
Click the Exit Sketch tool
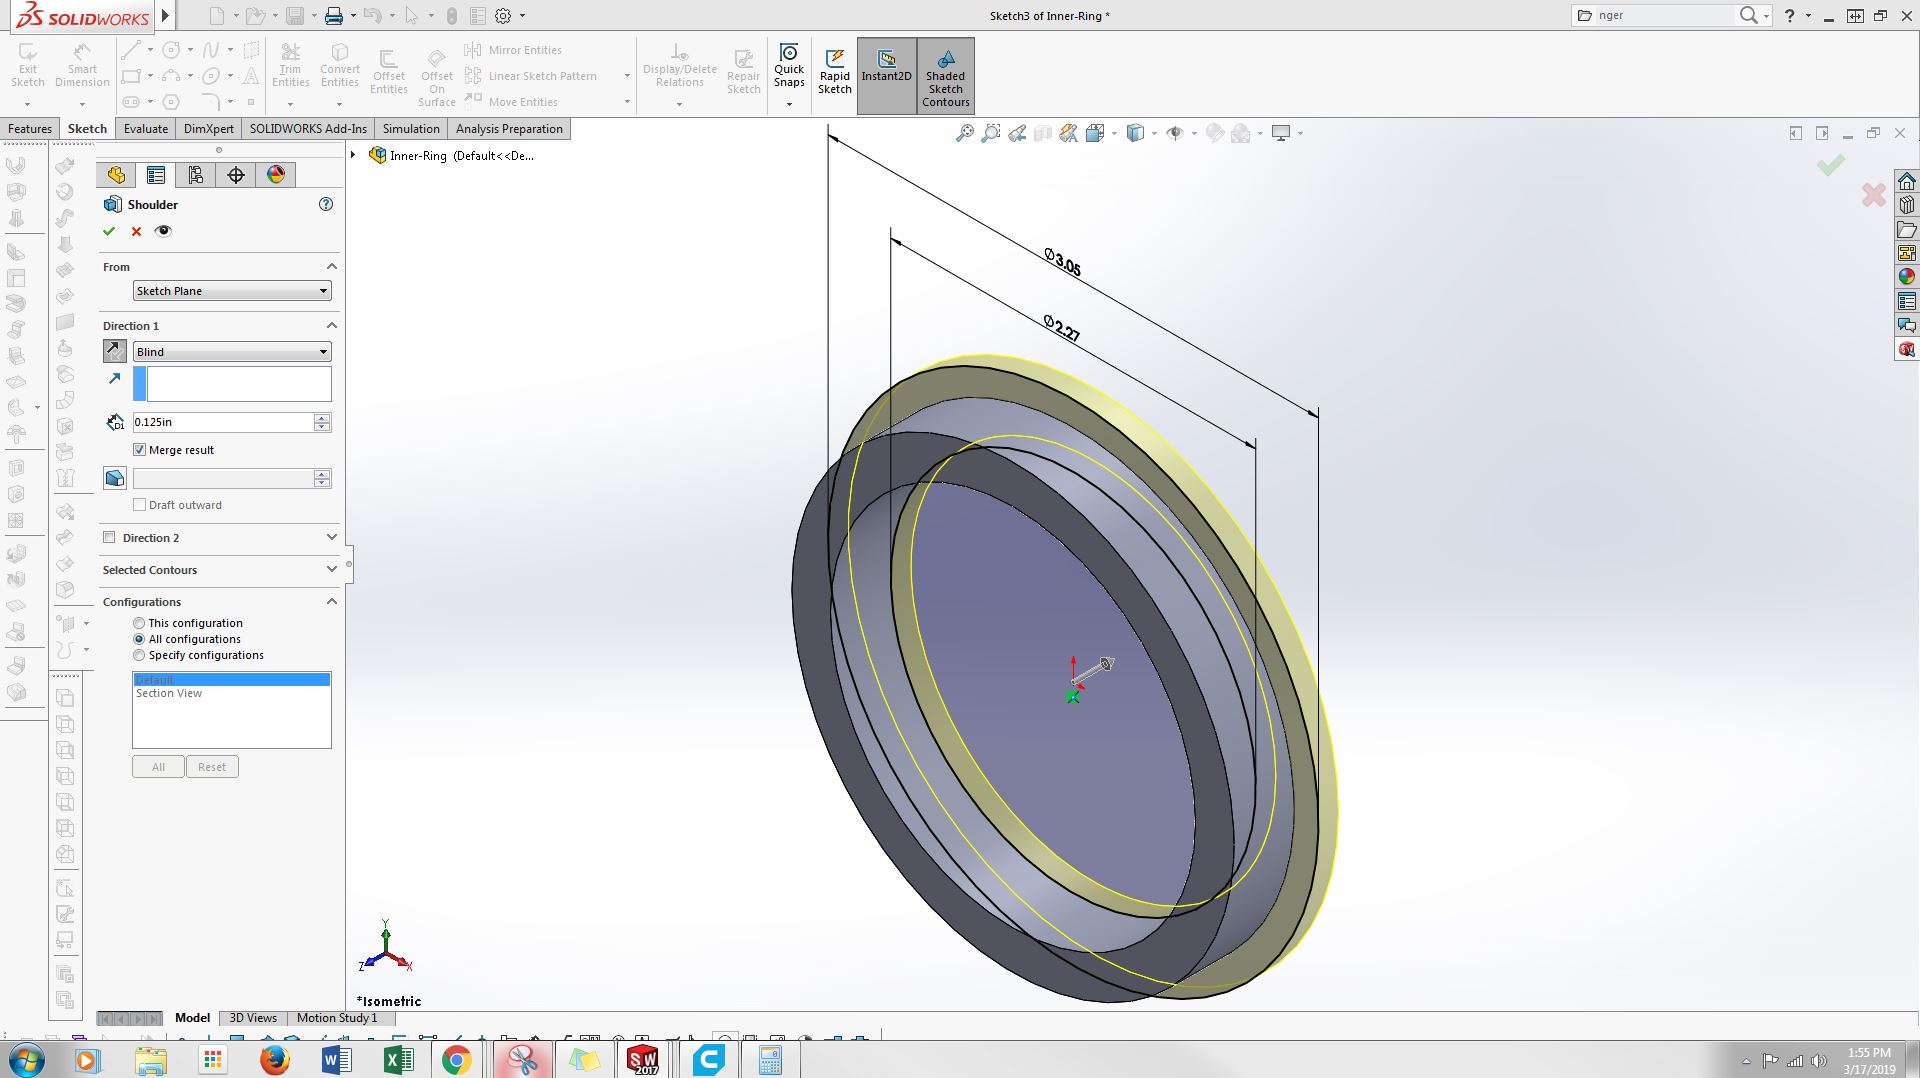[28, 65]
